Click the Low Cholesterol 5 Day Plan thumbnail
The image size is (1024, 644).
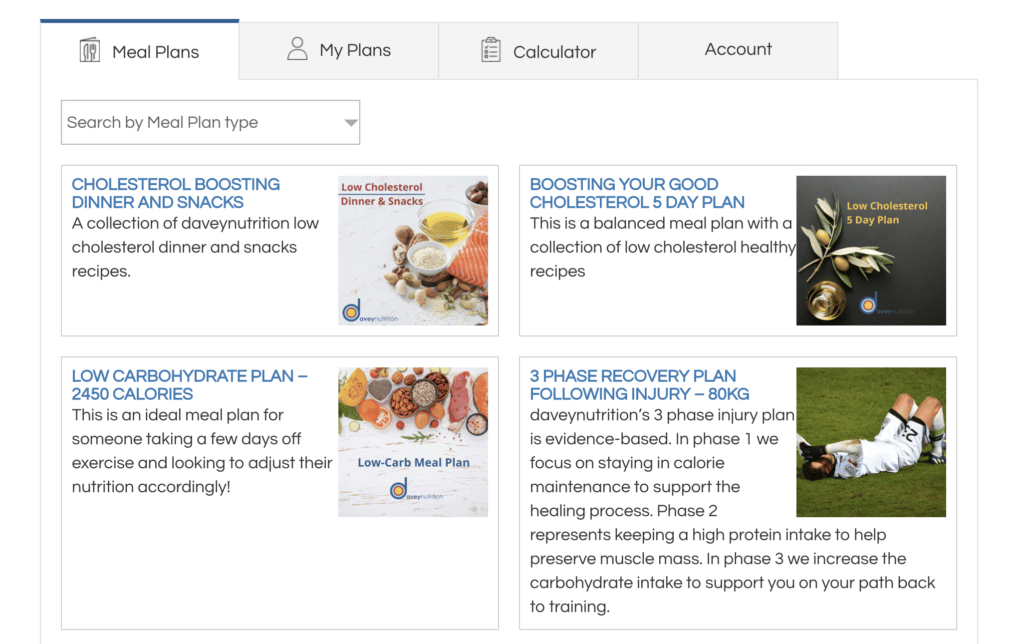[871, 250]
